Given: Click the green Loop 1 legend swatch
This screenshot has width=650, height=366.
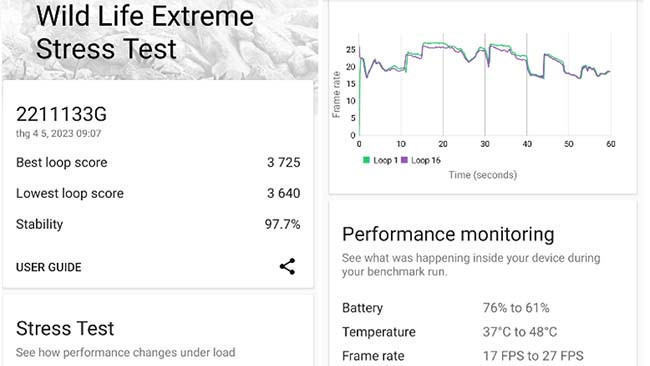Looking at the screenshot, I should 366,160.
